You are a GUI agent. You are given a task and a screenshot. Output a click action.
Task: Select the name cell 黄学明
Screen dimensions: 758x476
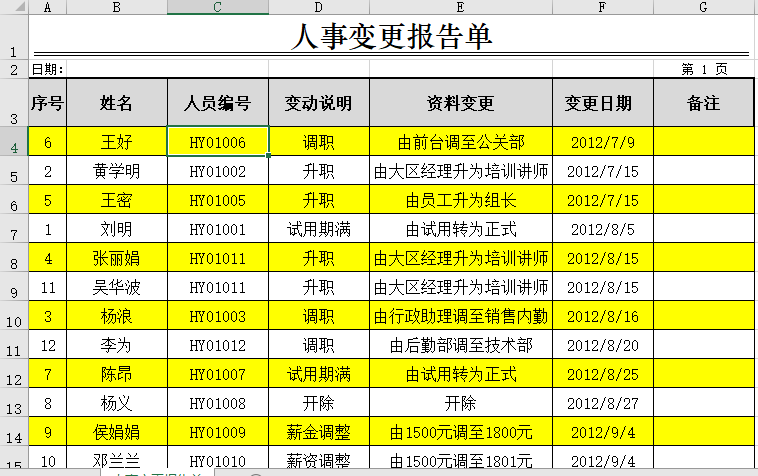pos(116,171)
